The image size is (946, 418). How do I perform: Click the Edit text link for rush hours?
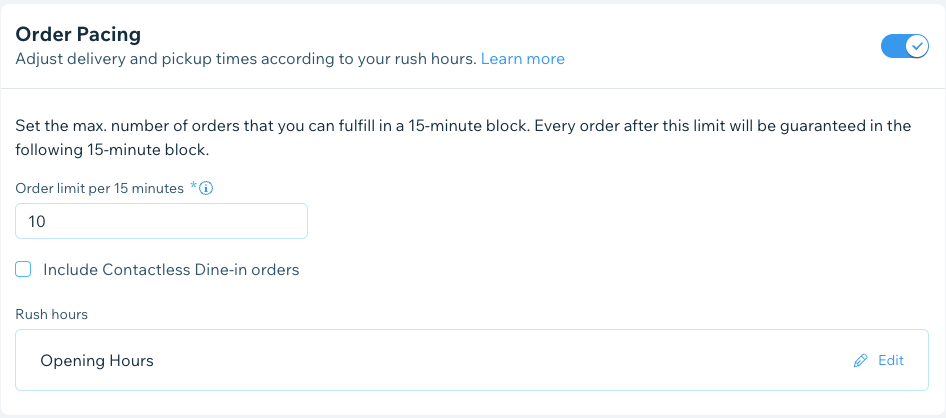[x=891, y=360]
